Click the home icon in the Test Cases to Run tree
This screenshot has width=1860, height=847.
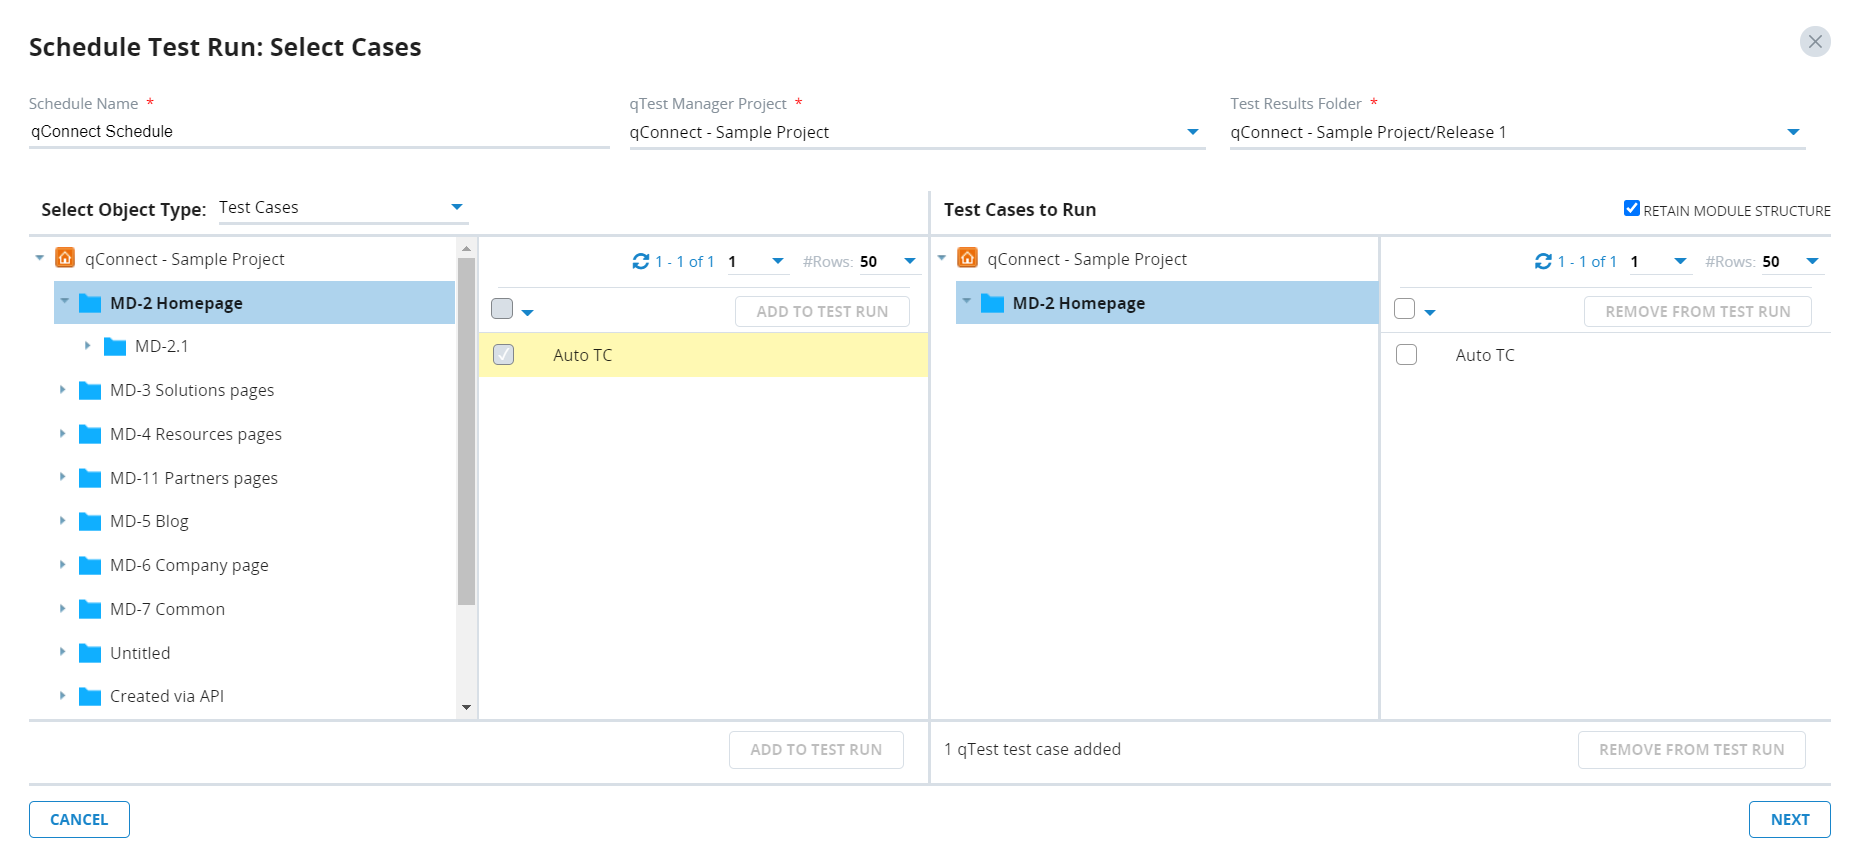coord(967,258)
